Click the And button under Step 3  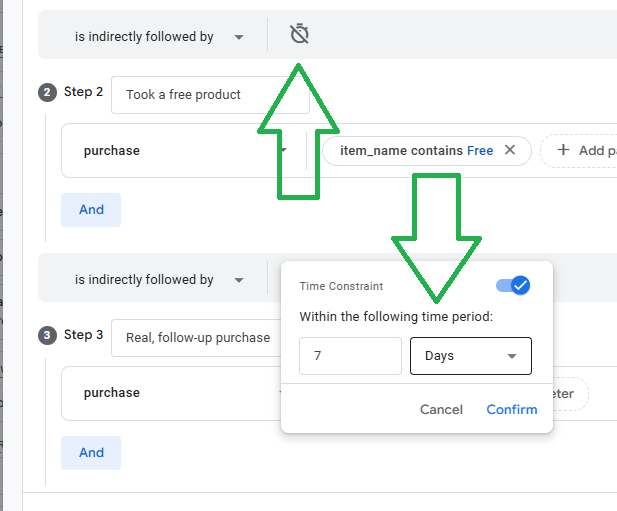[91, 453]
